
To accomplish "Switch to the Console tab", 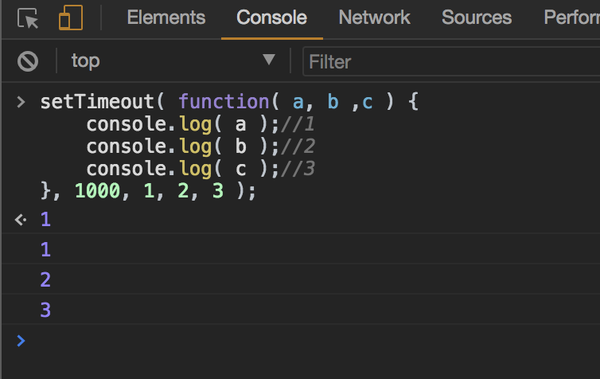I will 272,18.
